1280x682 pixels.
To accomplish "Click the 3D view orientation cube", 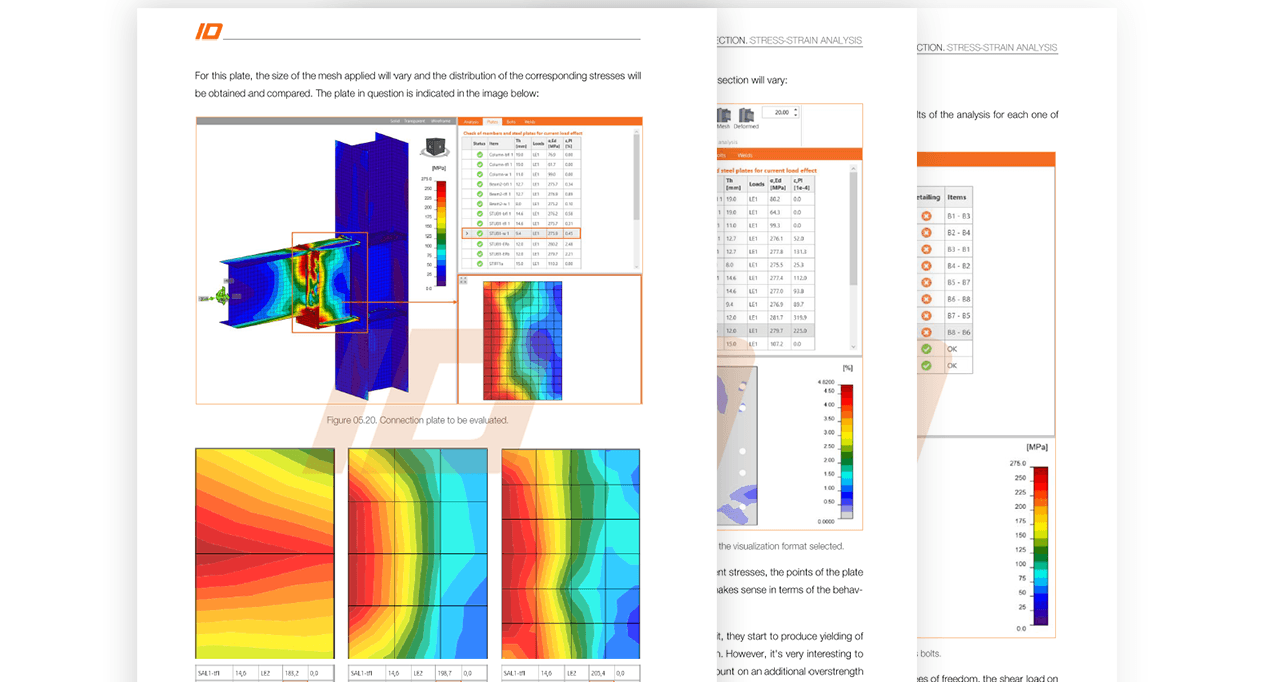I will point(435,147).
